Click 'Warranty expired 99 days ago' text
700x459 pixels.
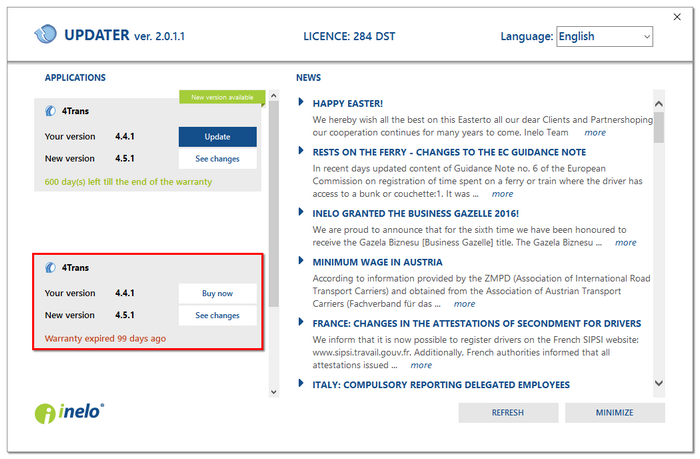105,338
